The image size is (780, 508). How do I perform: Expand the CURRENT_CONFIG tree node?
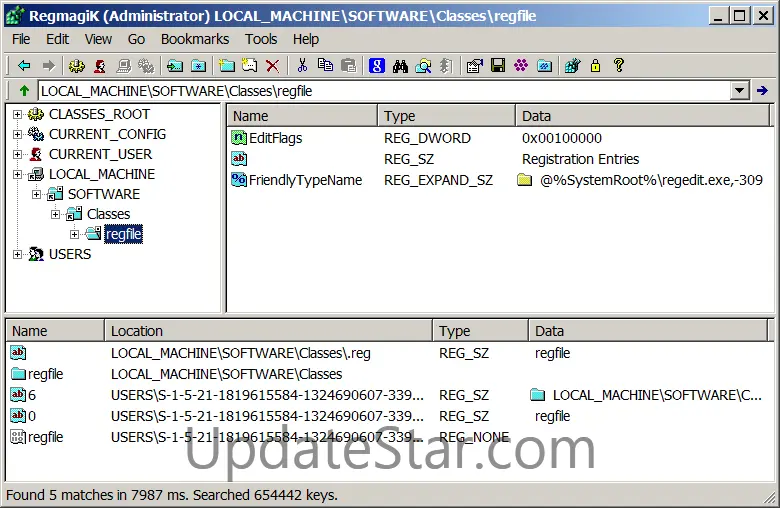click(17, 134)
